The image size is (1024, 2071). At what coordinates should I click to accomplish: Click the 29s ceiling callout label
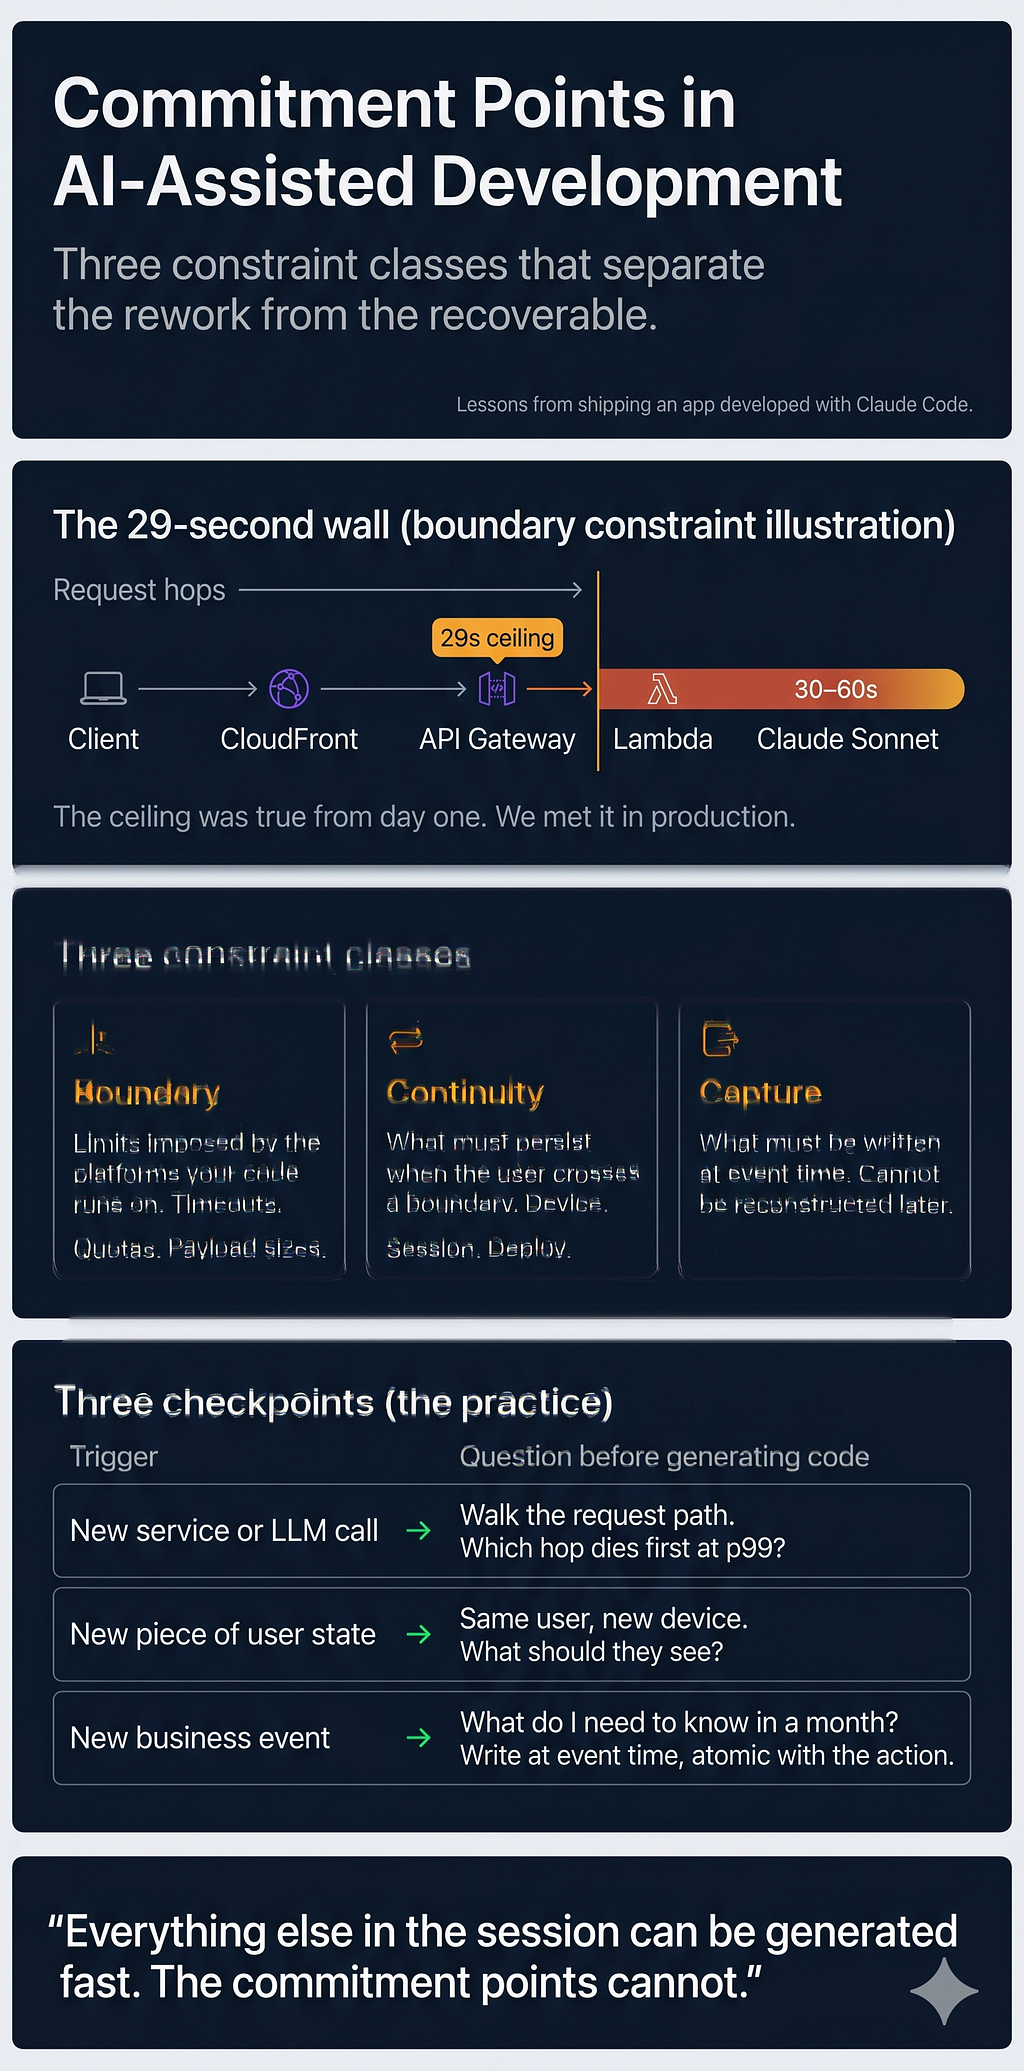(x=497, y=638)
